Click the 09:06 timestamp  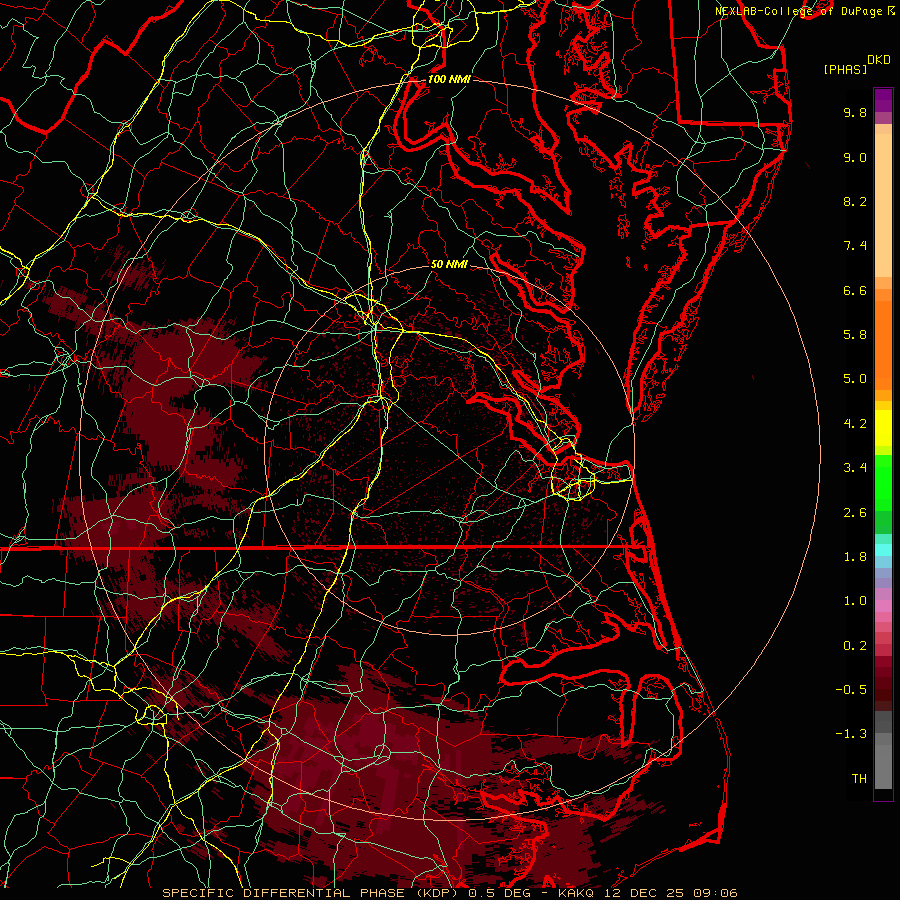tap(715, 893)
